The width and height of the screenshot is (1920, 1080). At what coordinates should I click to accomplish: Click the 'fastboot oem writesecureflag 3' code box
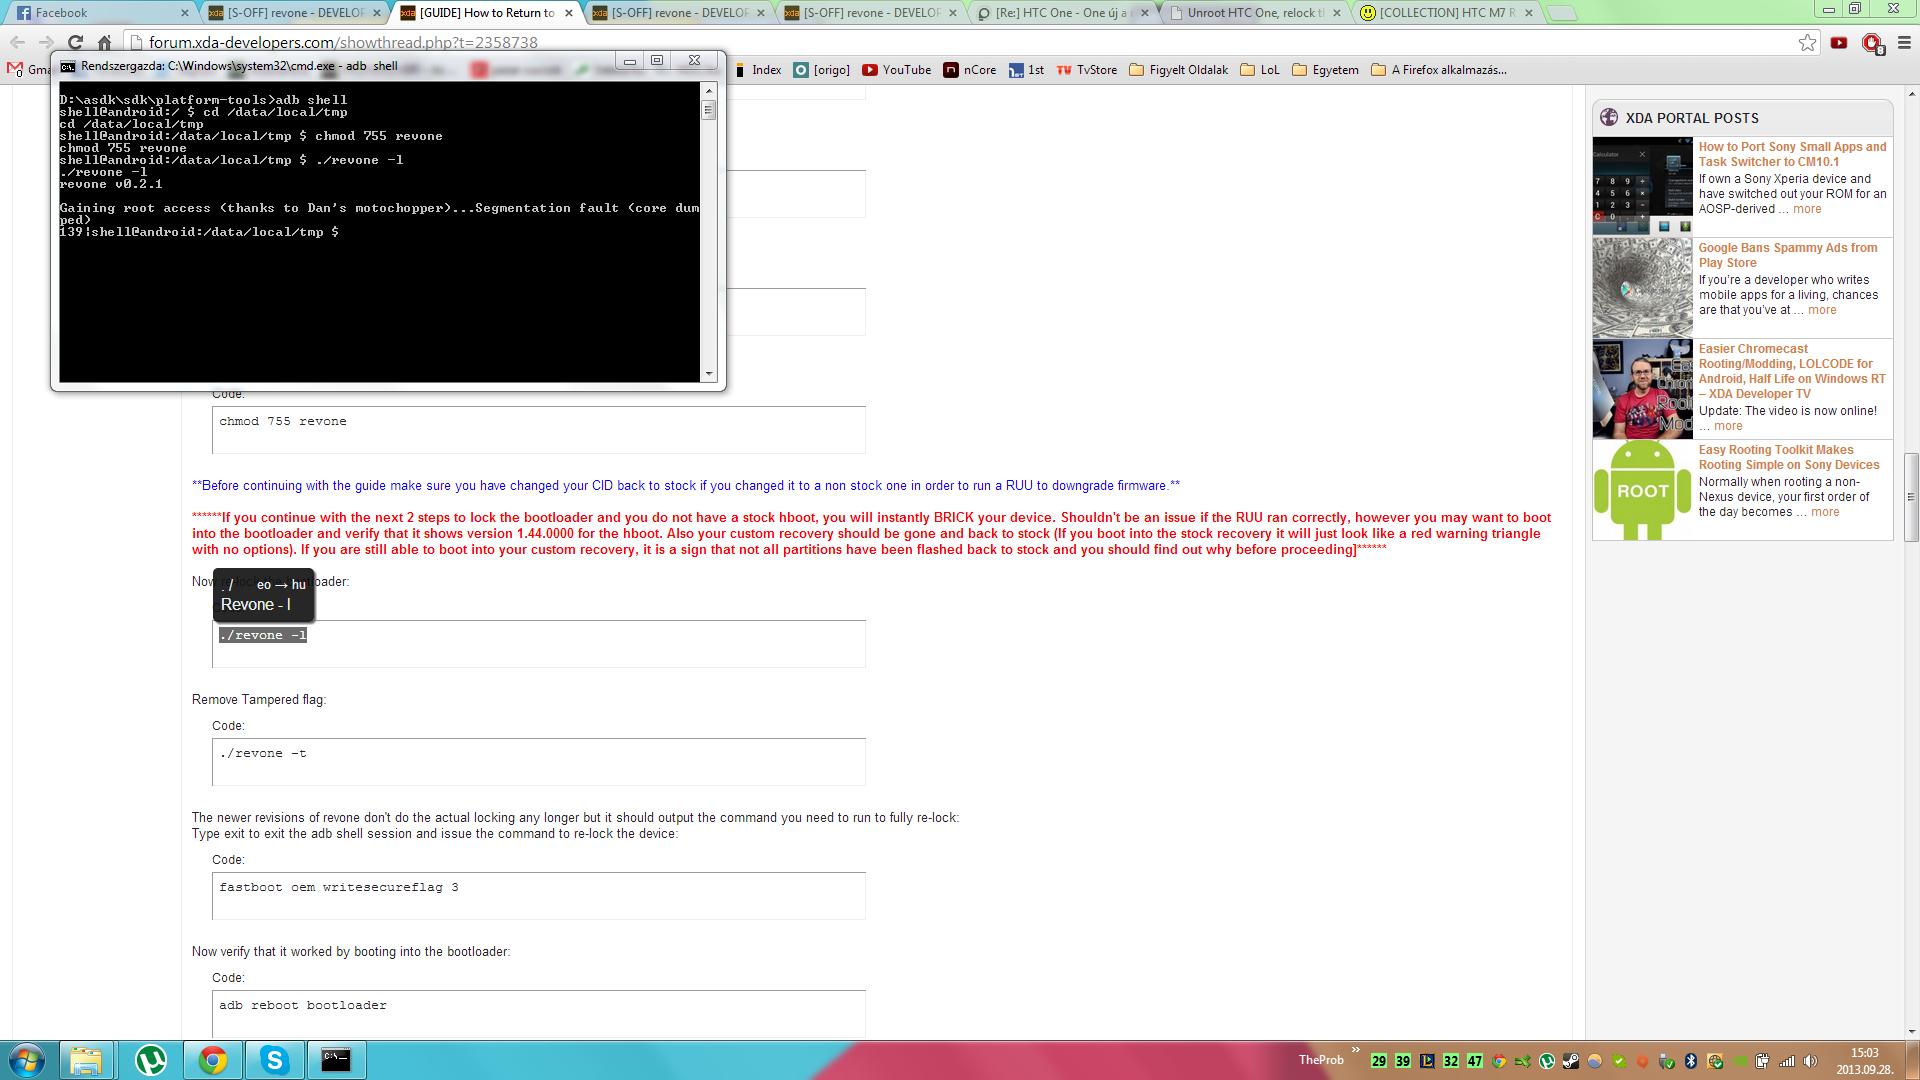point(539,896)
